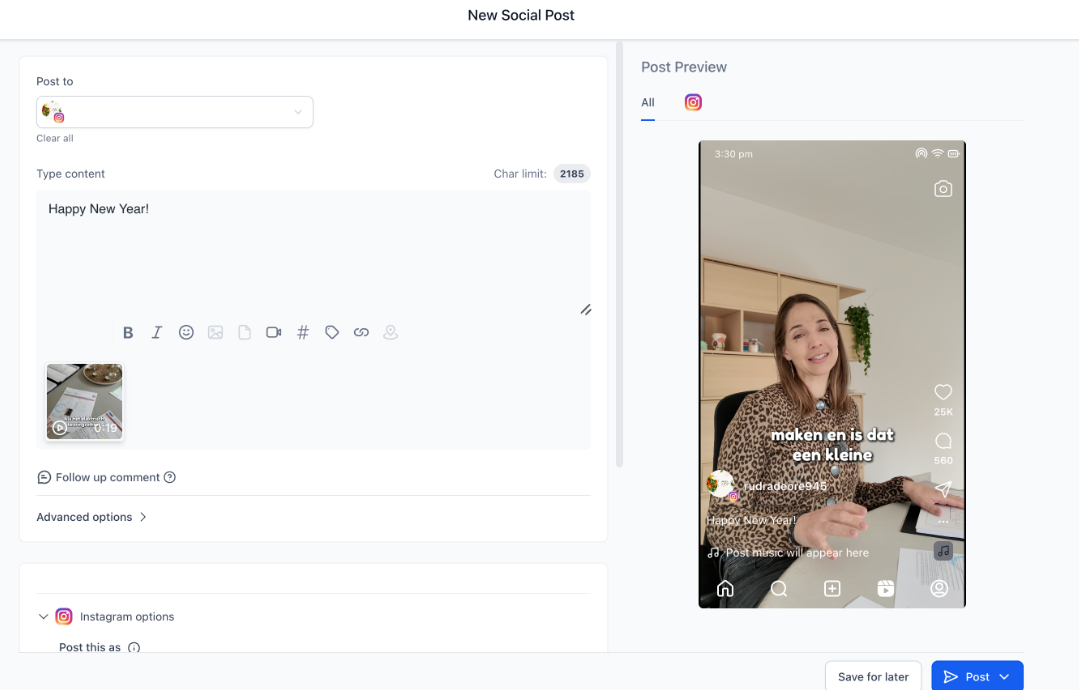This screenshot has height=690, width=1079.
Task: Click the Follow up comment help icon
Action: 170,477
